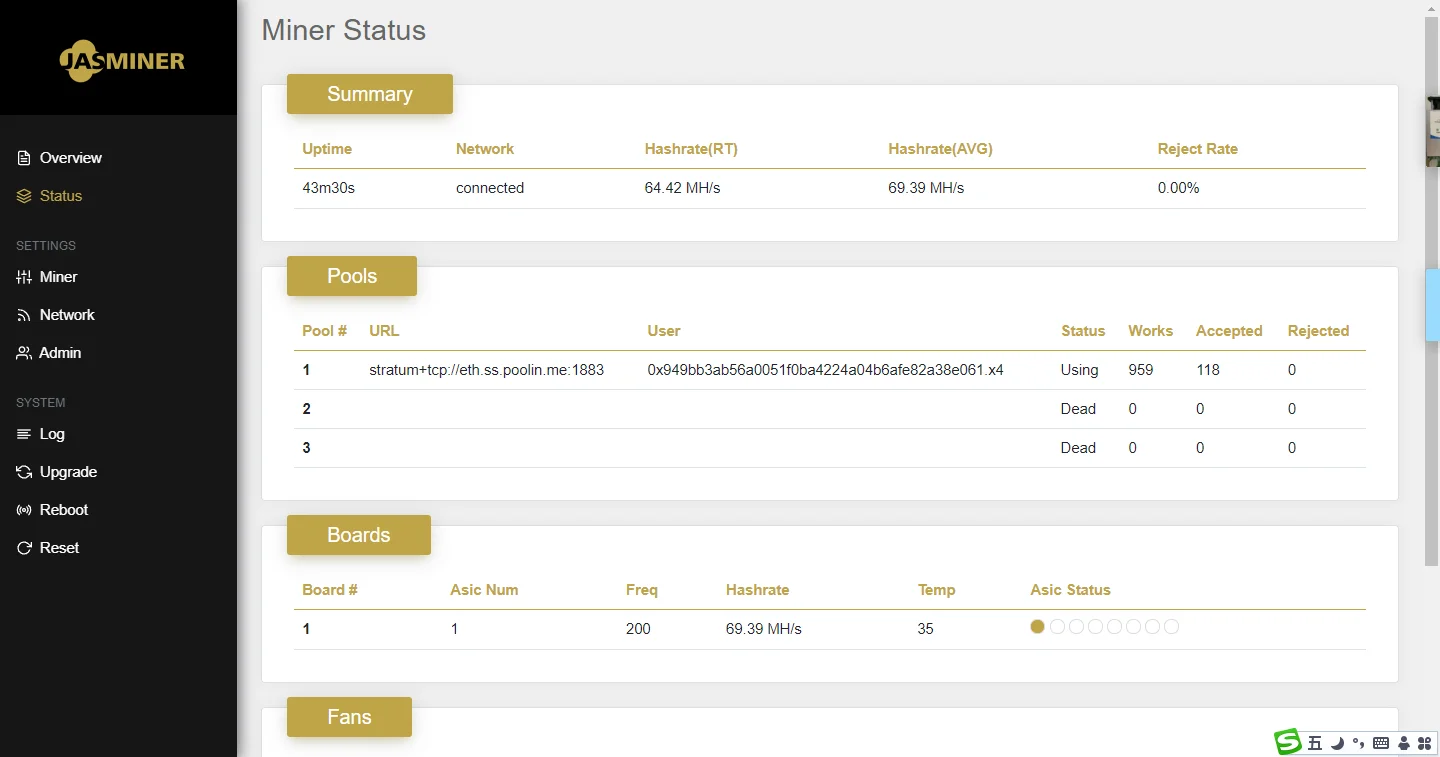Click the Log lines icon in sidebar
Image resolution: width=1440 pixels, height=757 pixels.
24,434
